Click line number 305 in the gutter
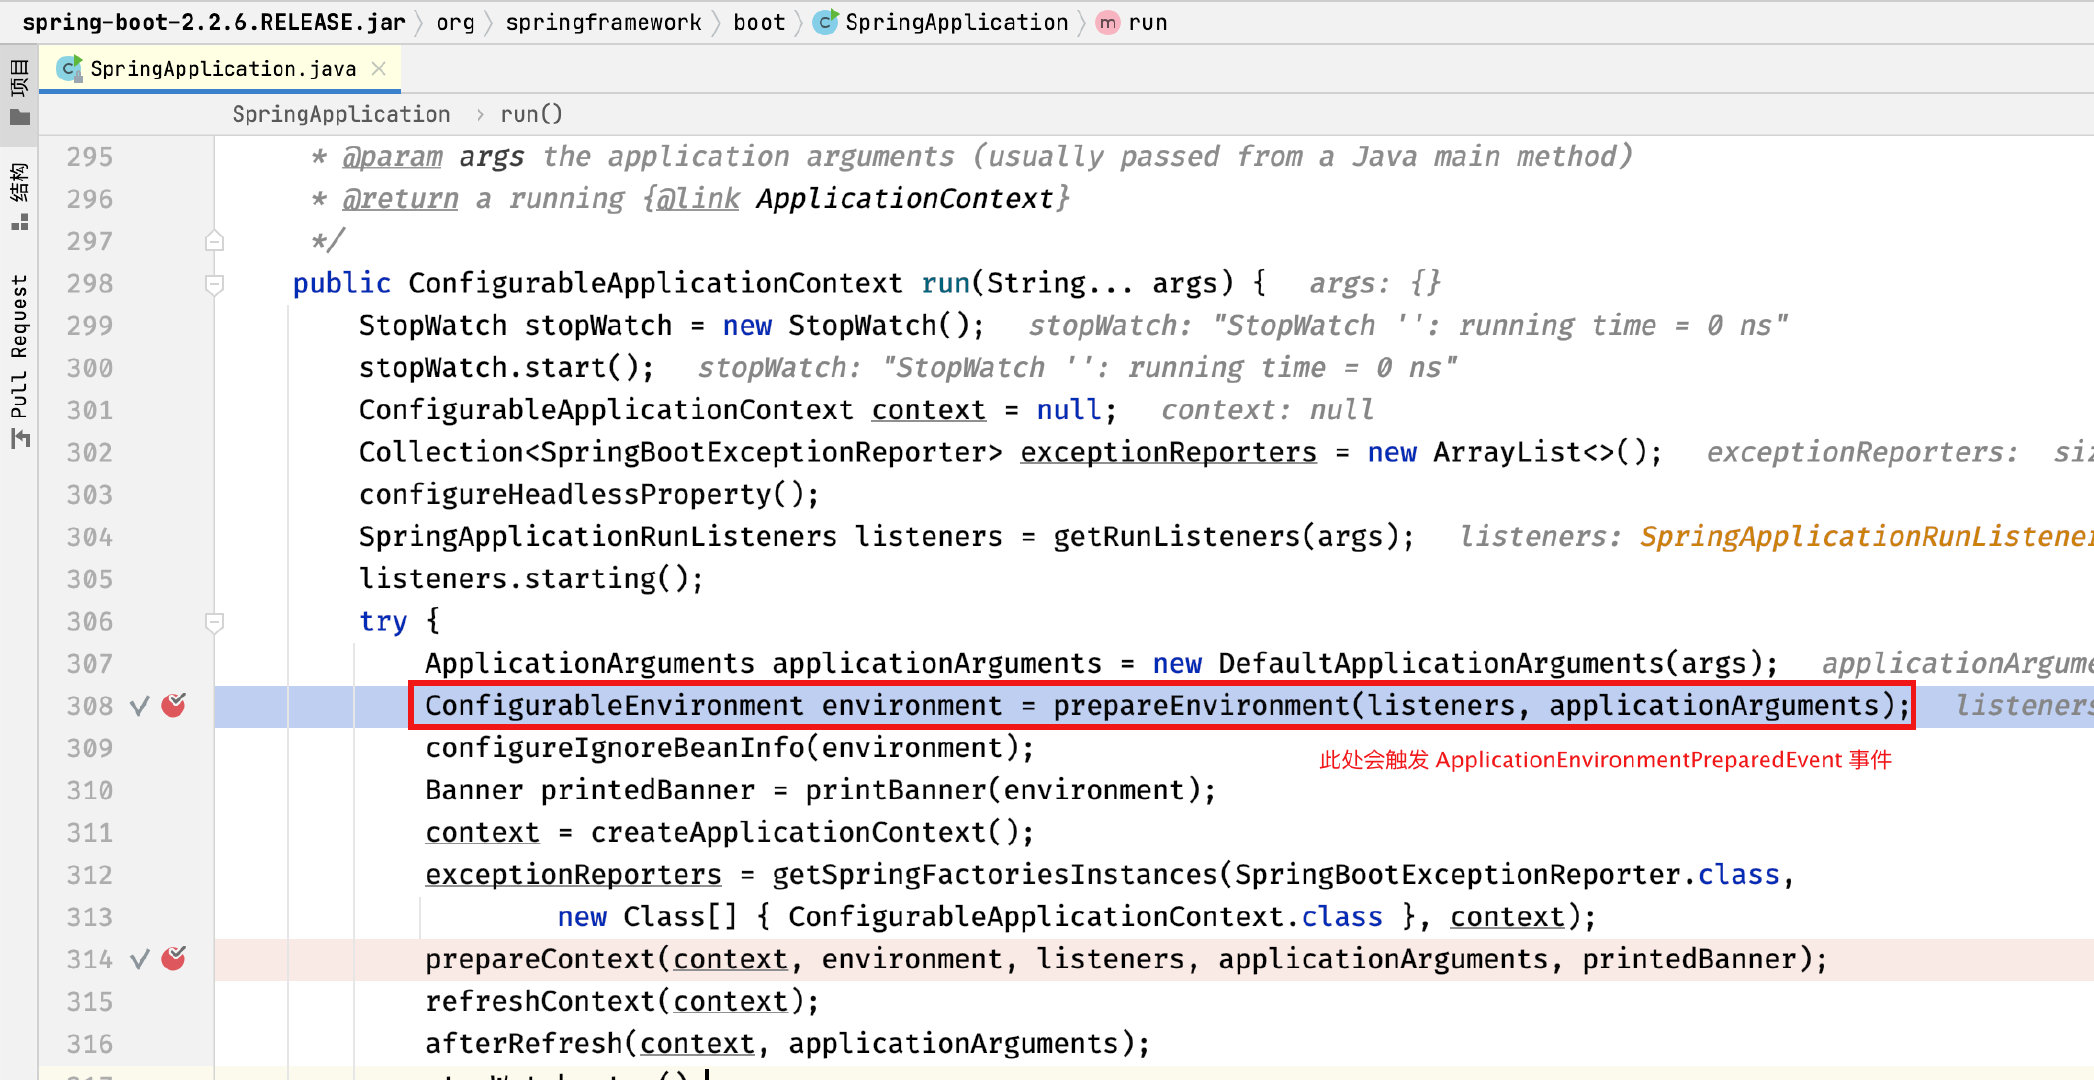 click(90, 580)
